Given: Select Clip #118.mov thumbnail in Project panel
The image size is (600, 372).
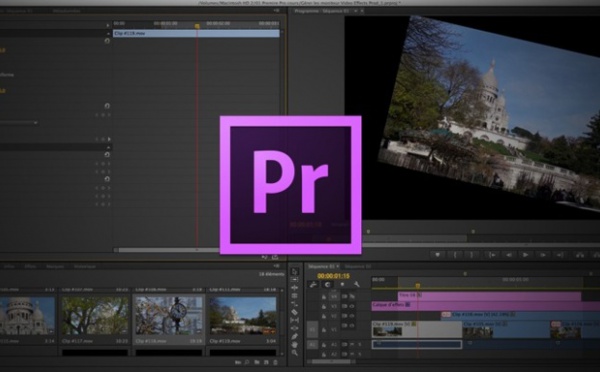Looking at the screenshot, I should [168, 315].
